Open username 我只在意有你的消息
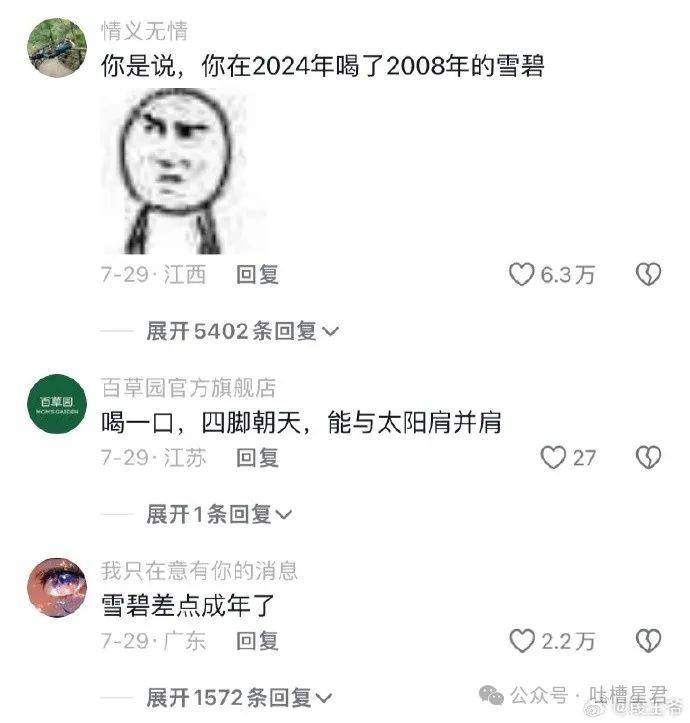Screen dimensions: 690x723 (199, 571)
